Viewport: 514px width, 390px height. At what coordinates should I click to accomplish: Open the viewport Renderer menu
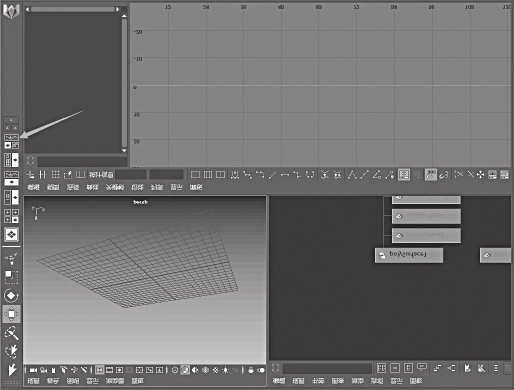click(x=115, y=381)
